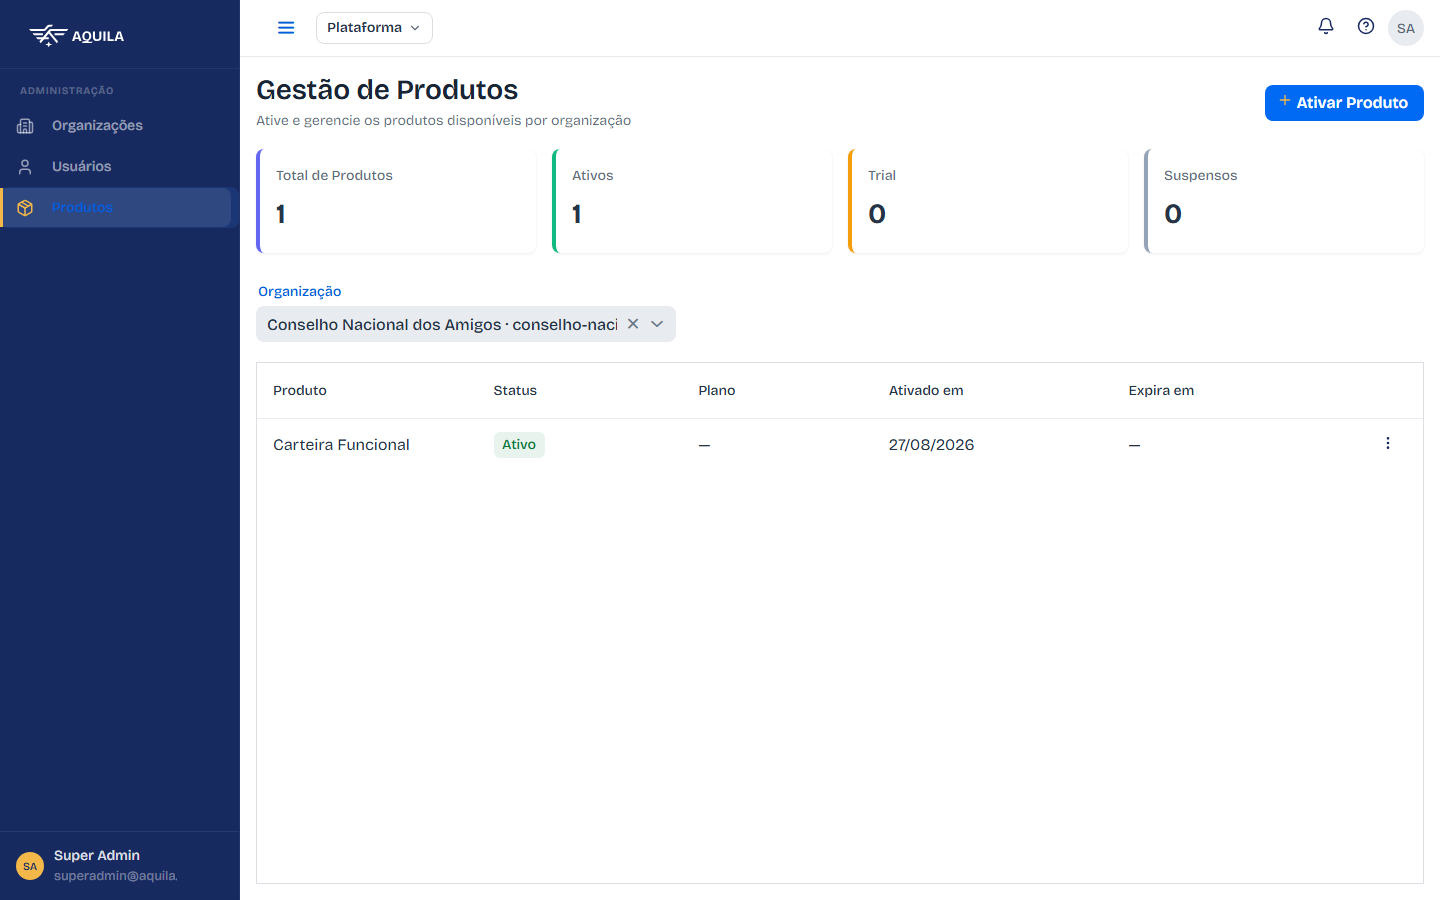The height and width of the screenshot is (900, 1440).
Task: Click the superadmin@aquila email text
Action: pyautogui.click(x=116, y=876)
